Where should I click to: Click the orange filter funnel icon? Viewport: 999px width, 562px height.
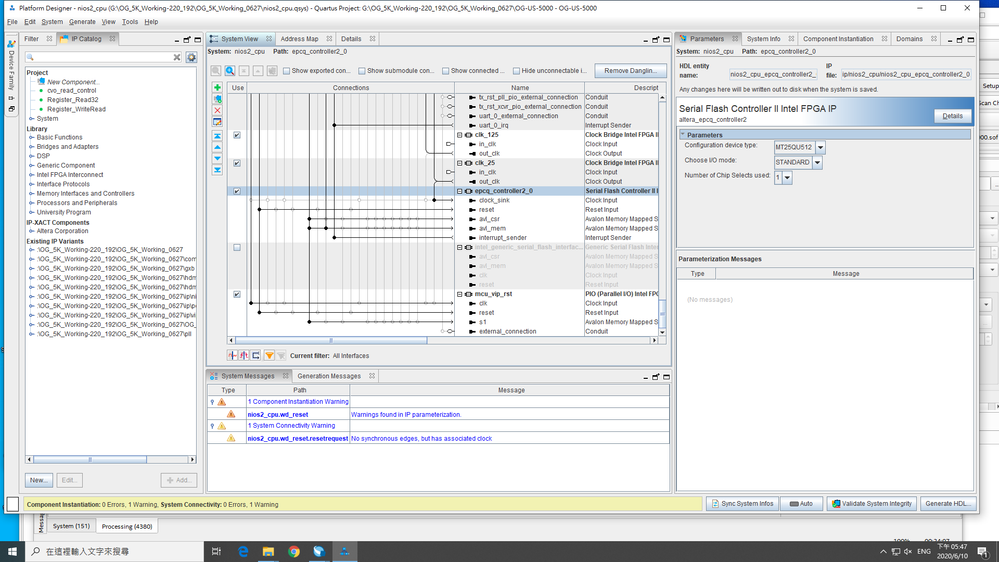269,355
